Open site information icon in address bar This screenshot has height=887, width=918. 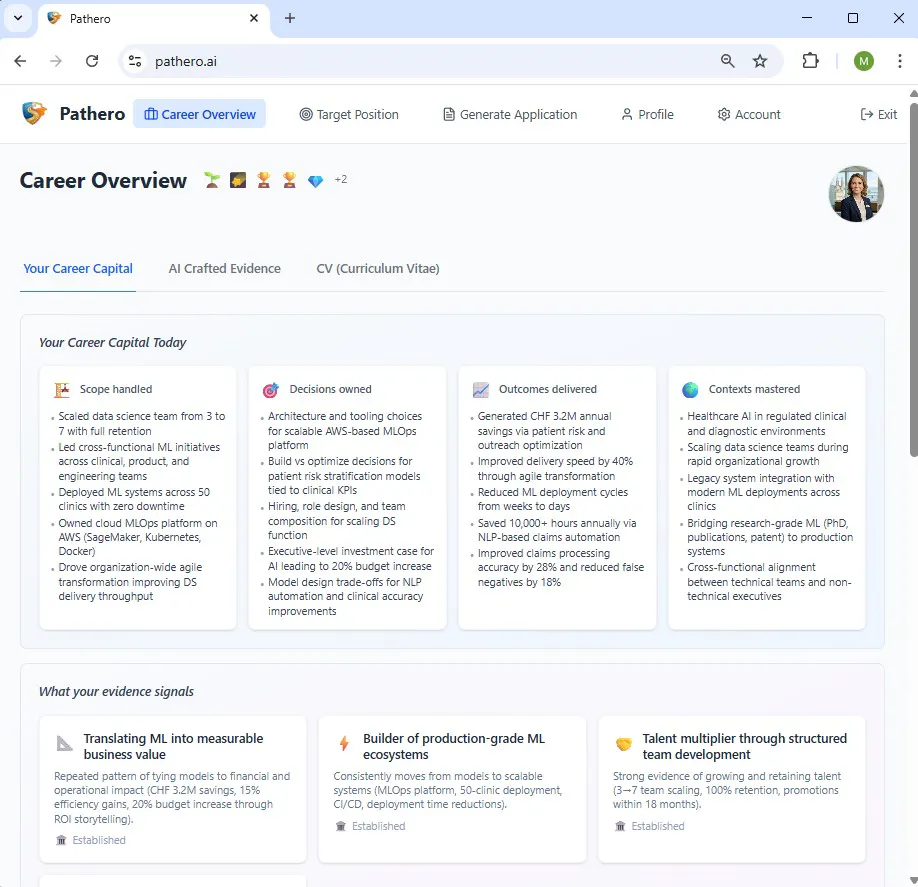pos(135,61)
